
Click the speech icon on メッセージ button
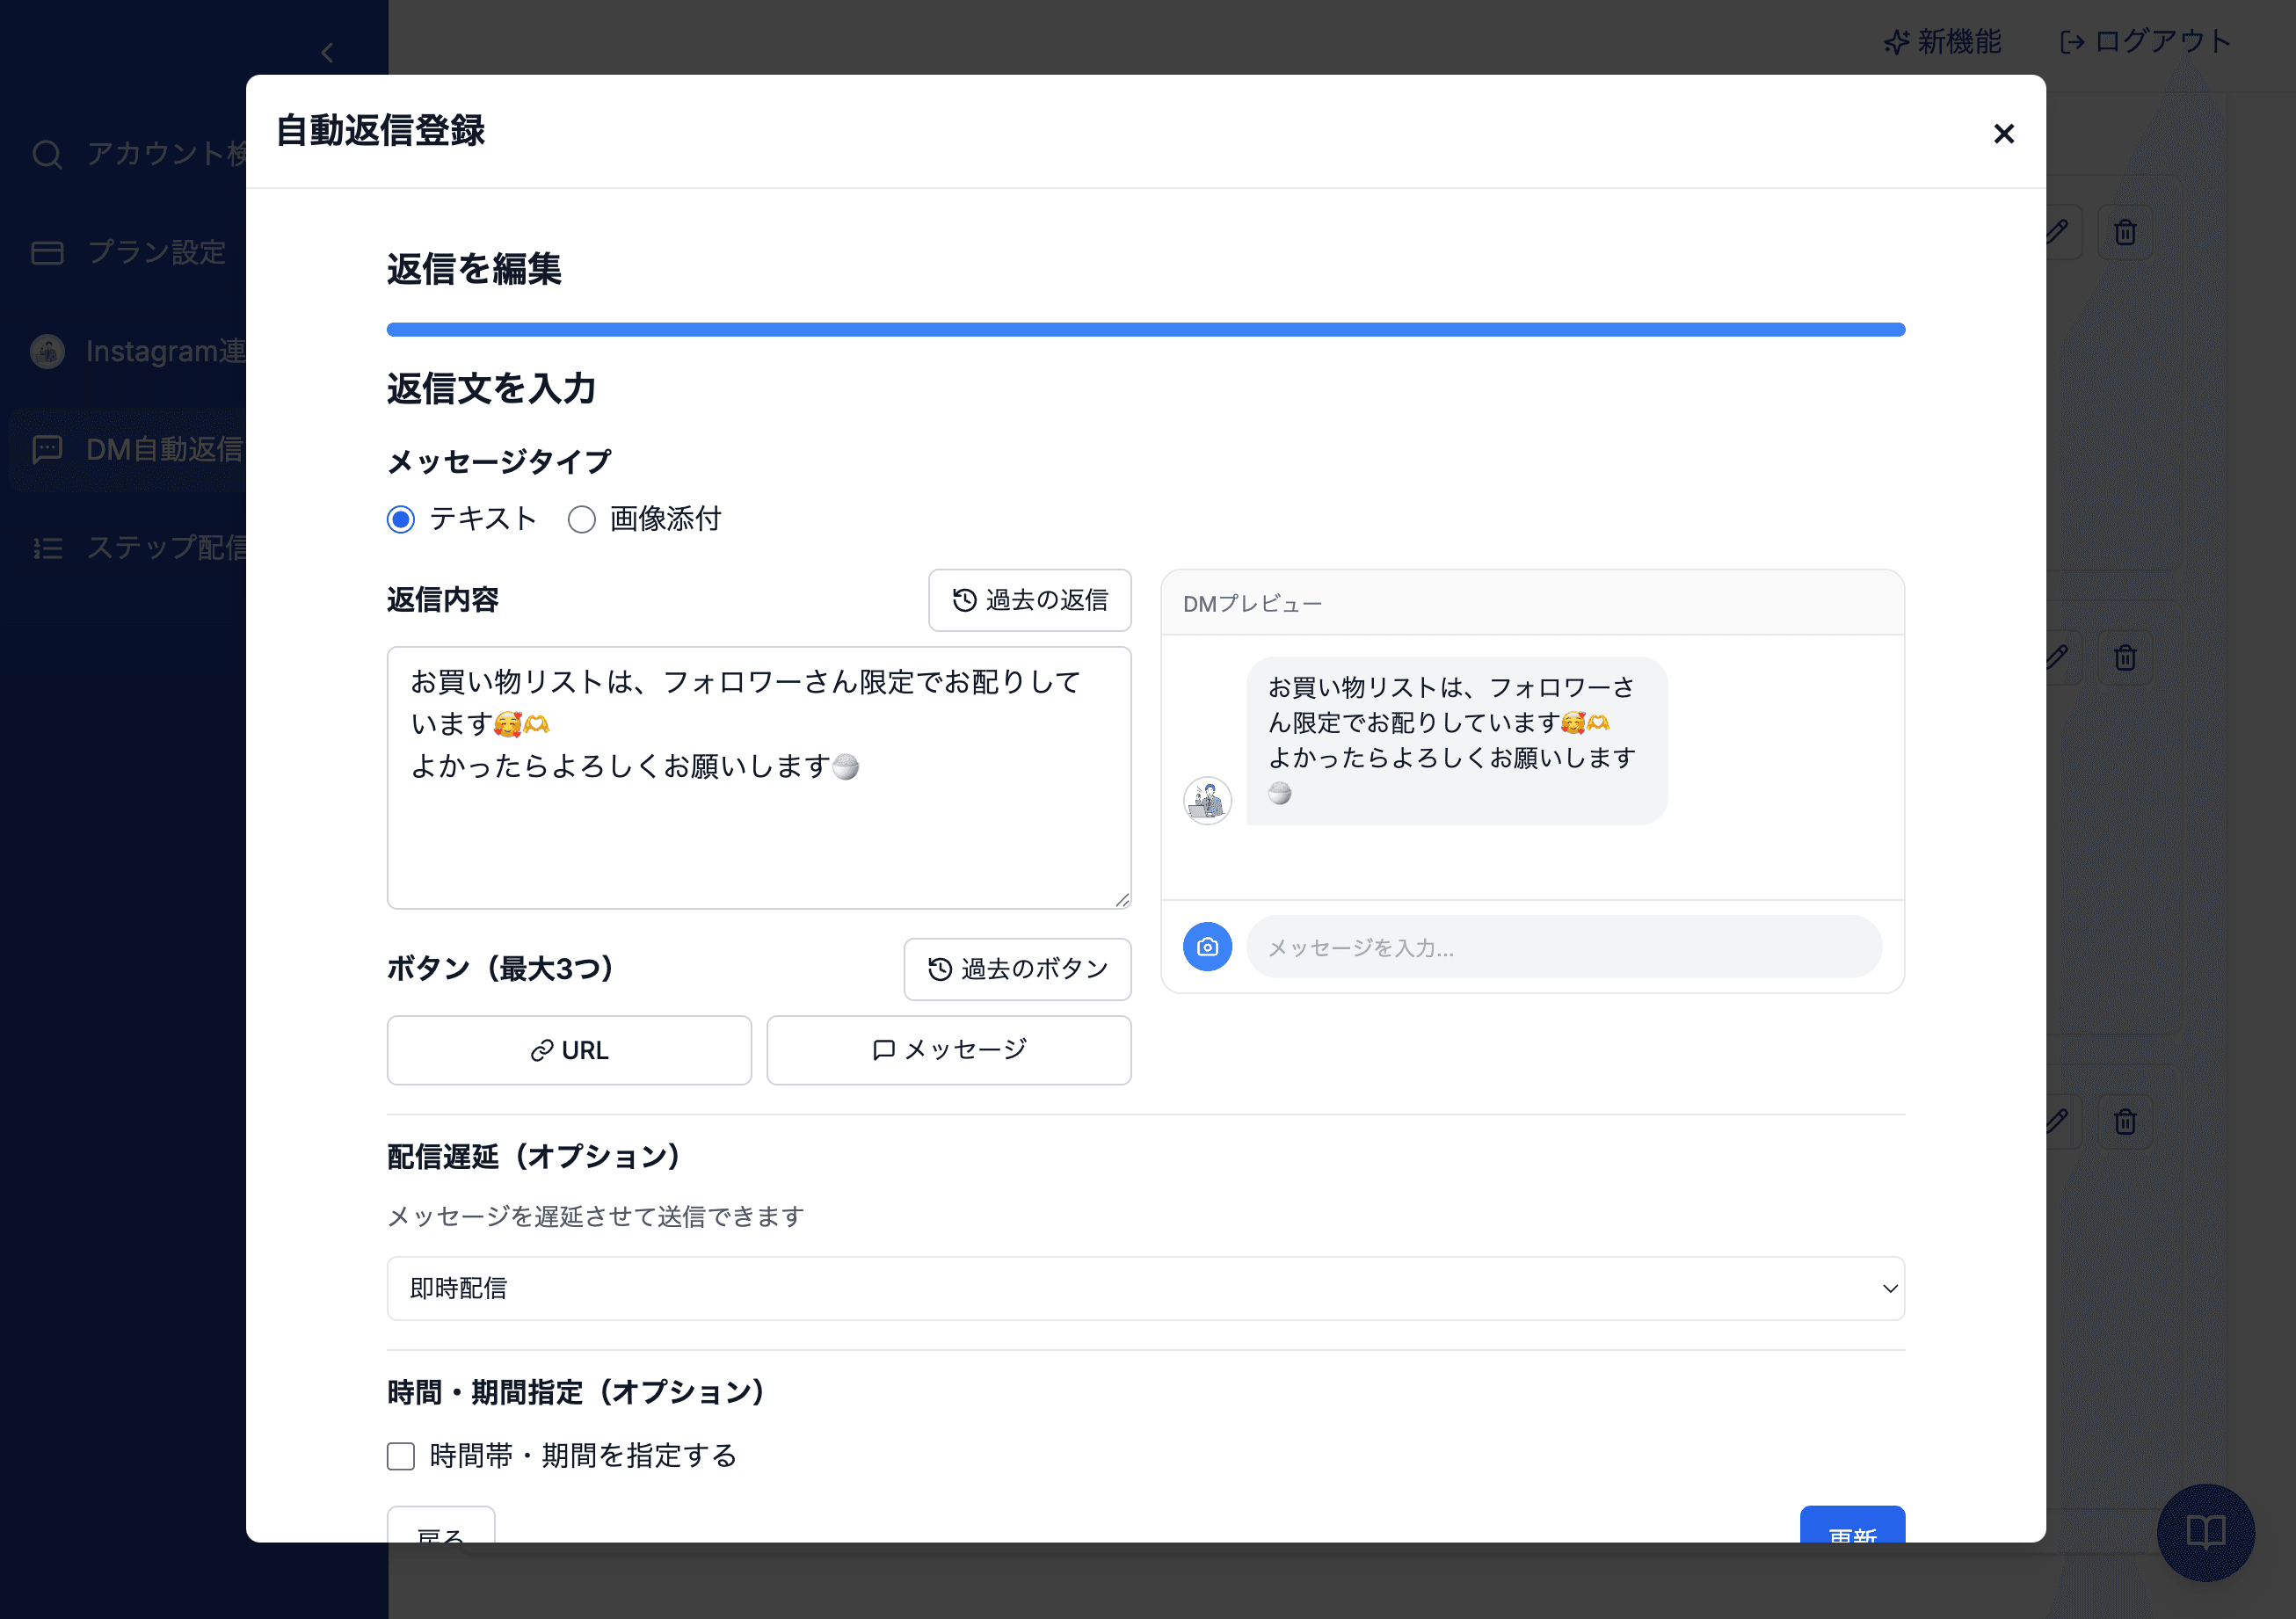click(883, 1050)
